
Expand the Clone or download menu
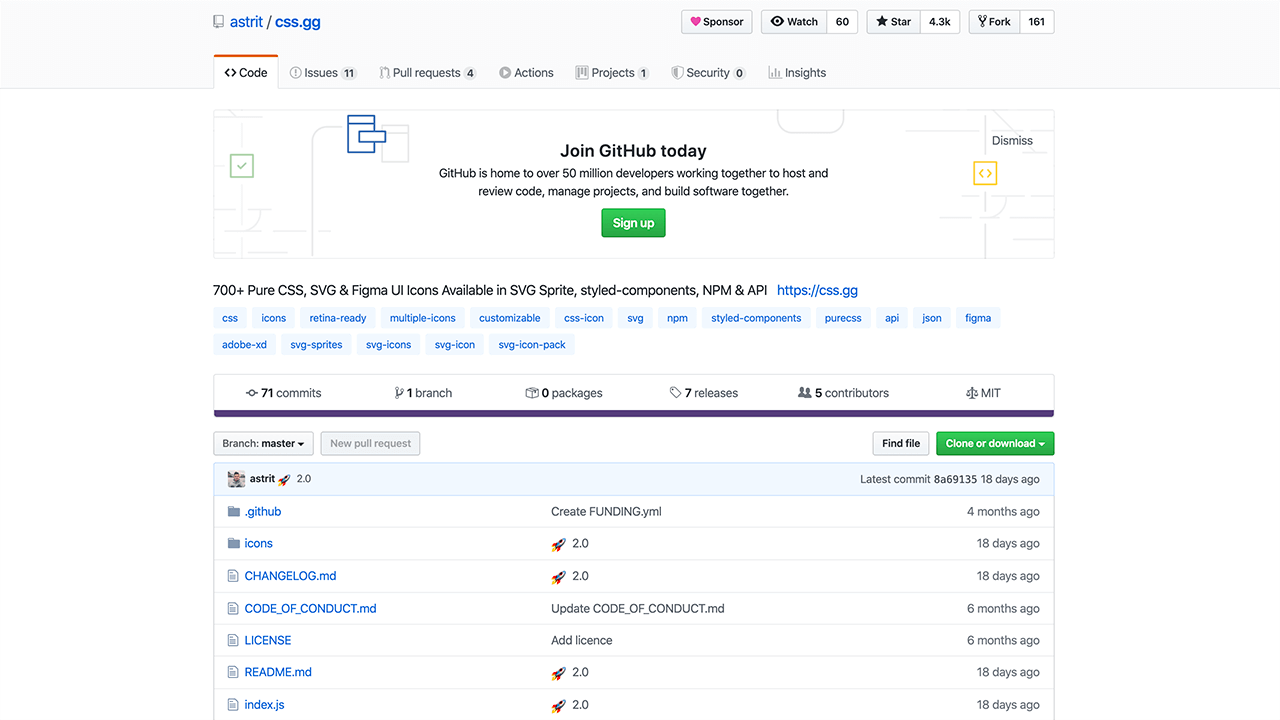[x=994, y=443]
